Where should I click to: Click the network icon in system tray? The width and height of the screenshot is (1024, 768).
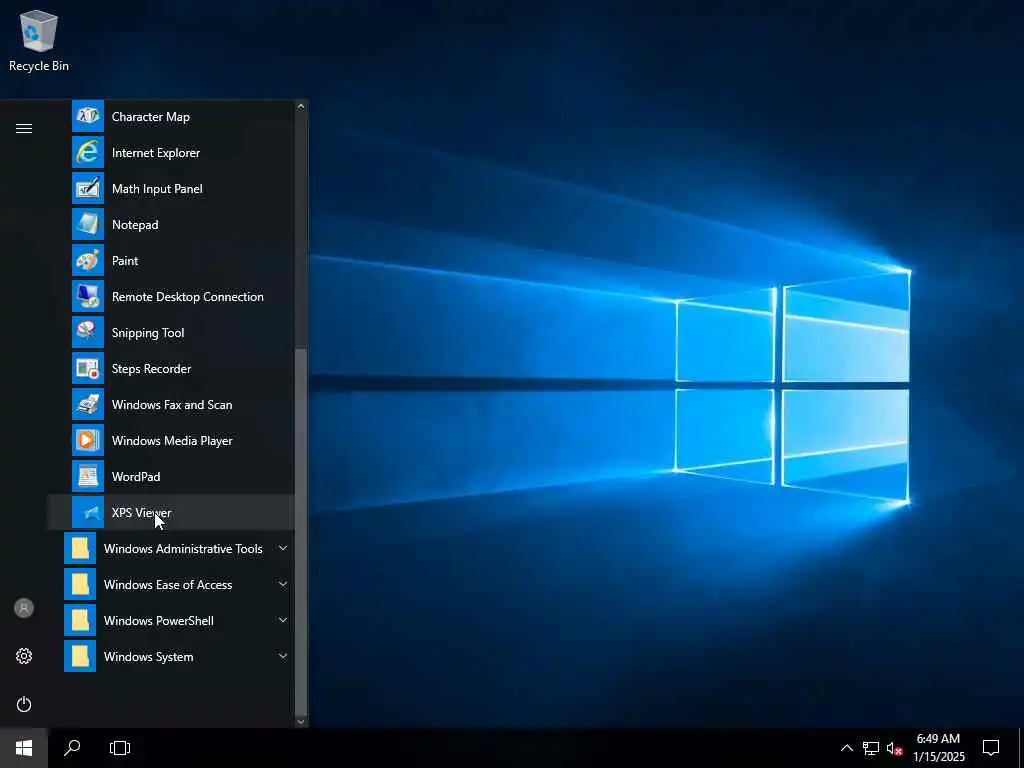(x=871, y=748)
